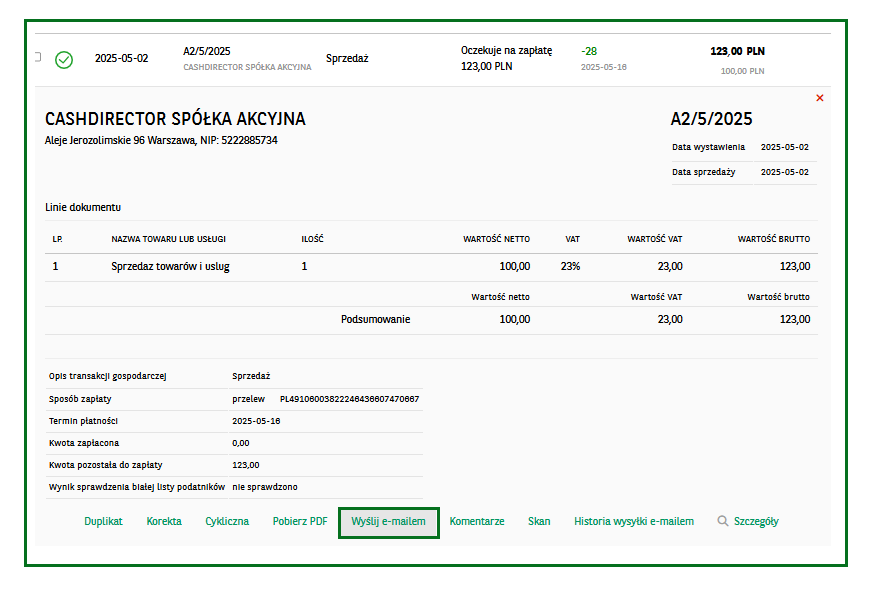The image size is (878, 592).
Task: Click the heading CASHDIRECTOR SPÓŁKA AKCYJNA
Action: [x=175, y=119]
